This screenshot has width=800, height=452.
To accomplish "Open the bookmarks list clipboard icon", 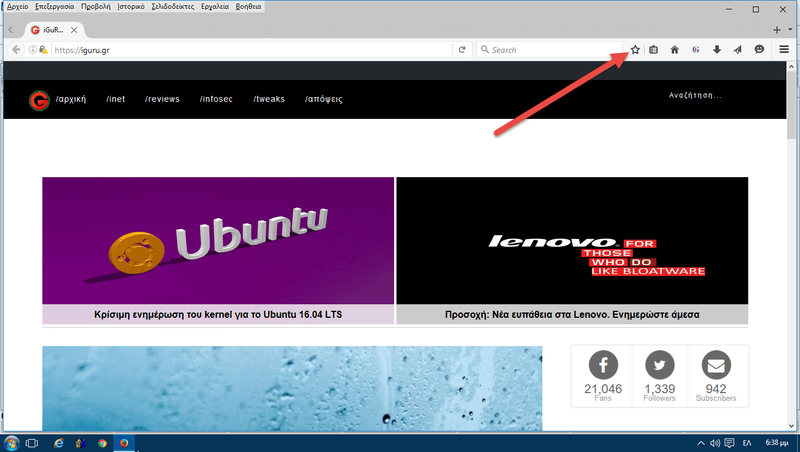I will (x=653, y=49).
